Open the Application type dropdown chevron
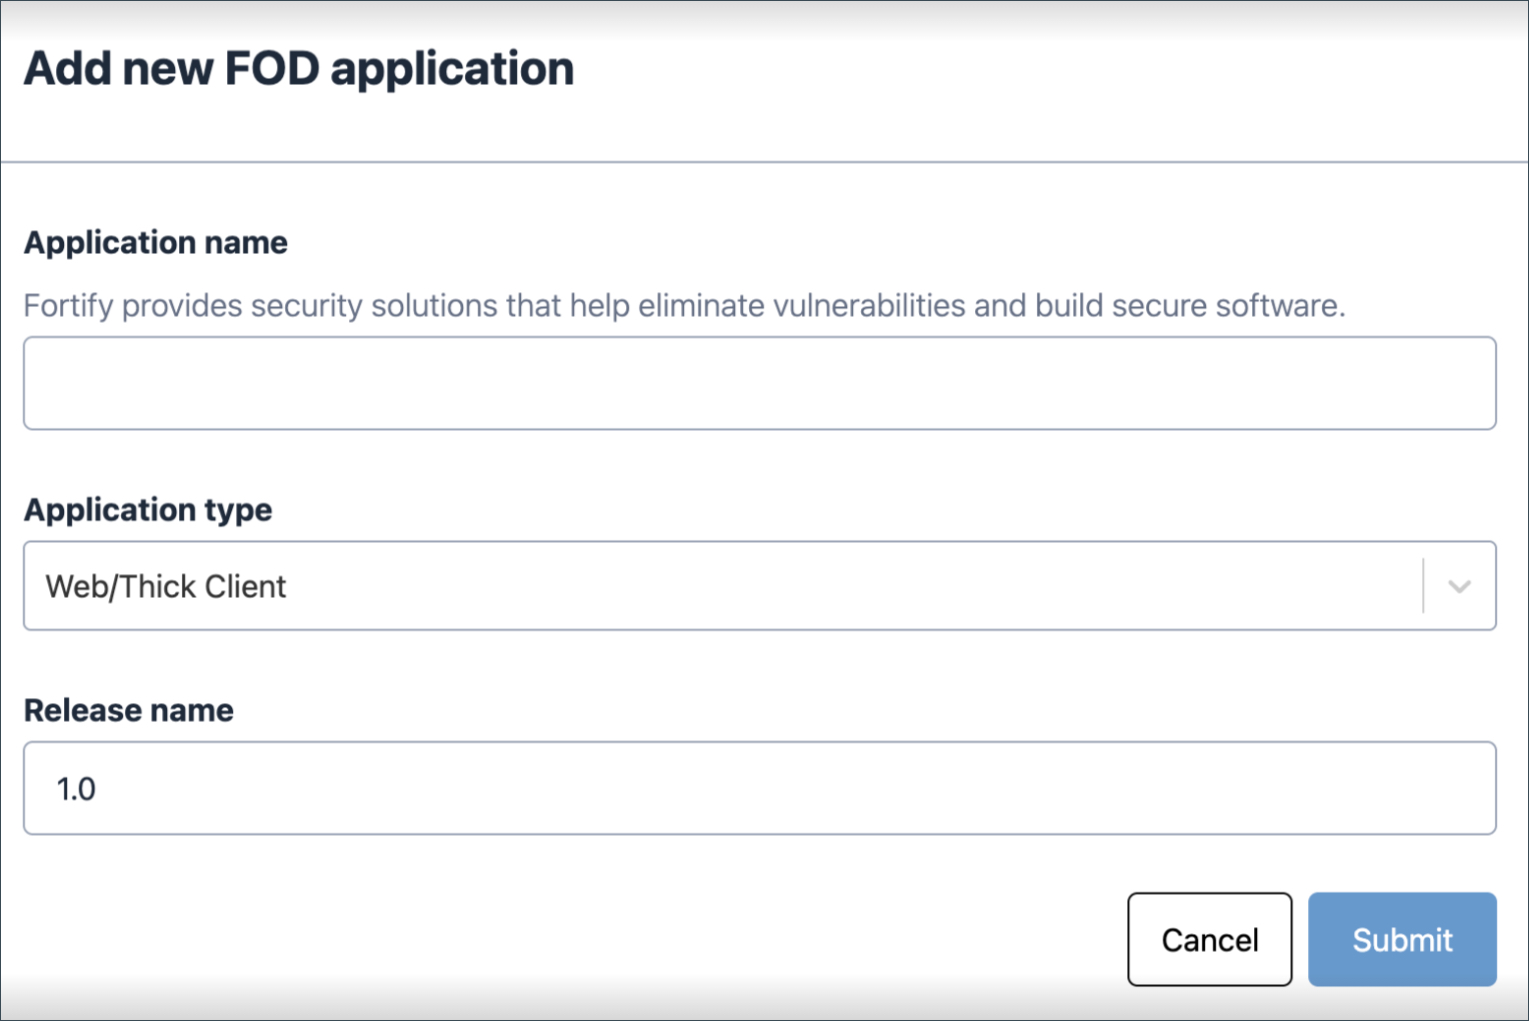Image resolution: width=1529 pixels, height=1021 pixels. (x=1459, y=586)
